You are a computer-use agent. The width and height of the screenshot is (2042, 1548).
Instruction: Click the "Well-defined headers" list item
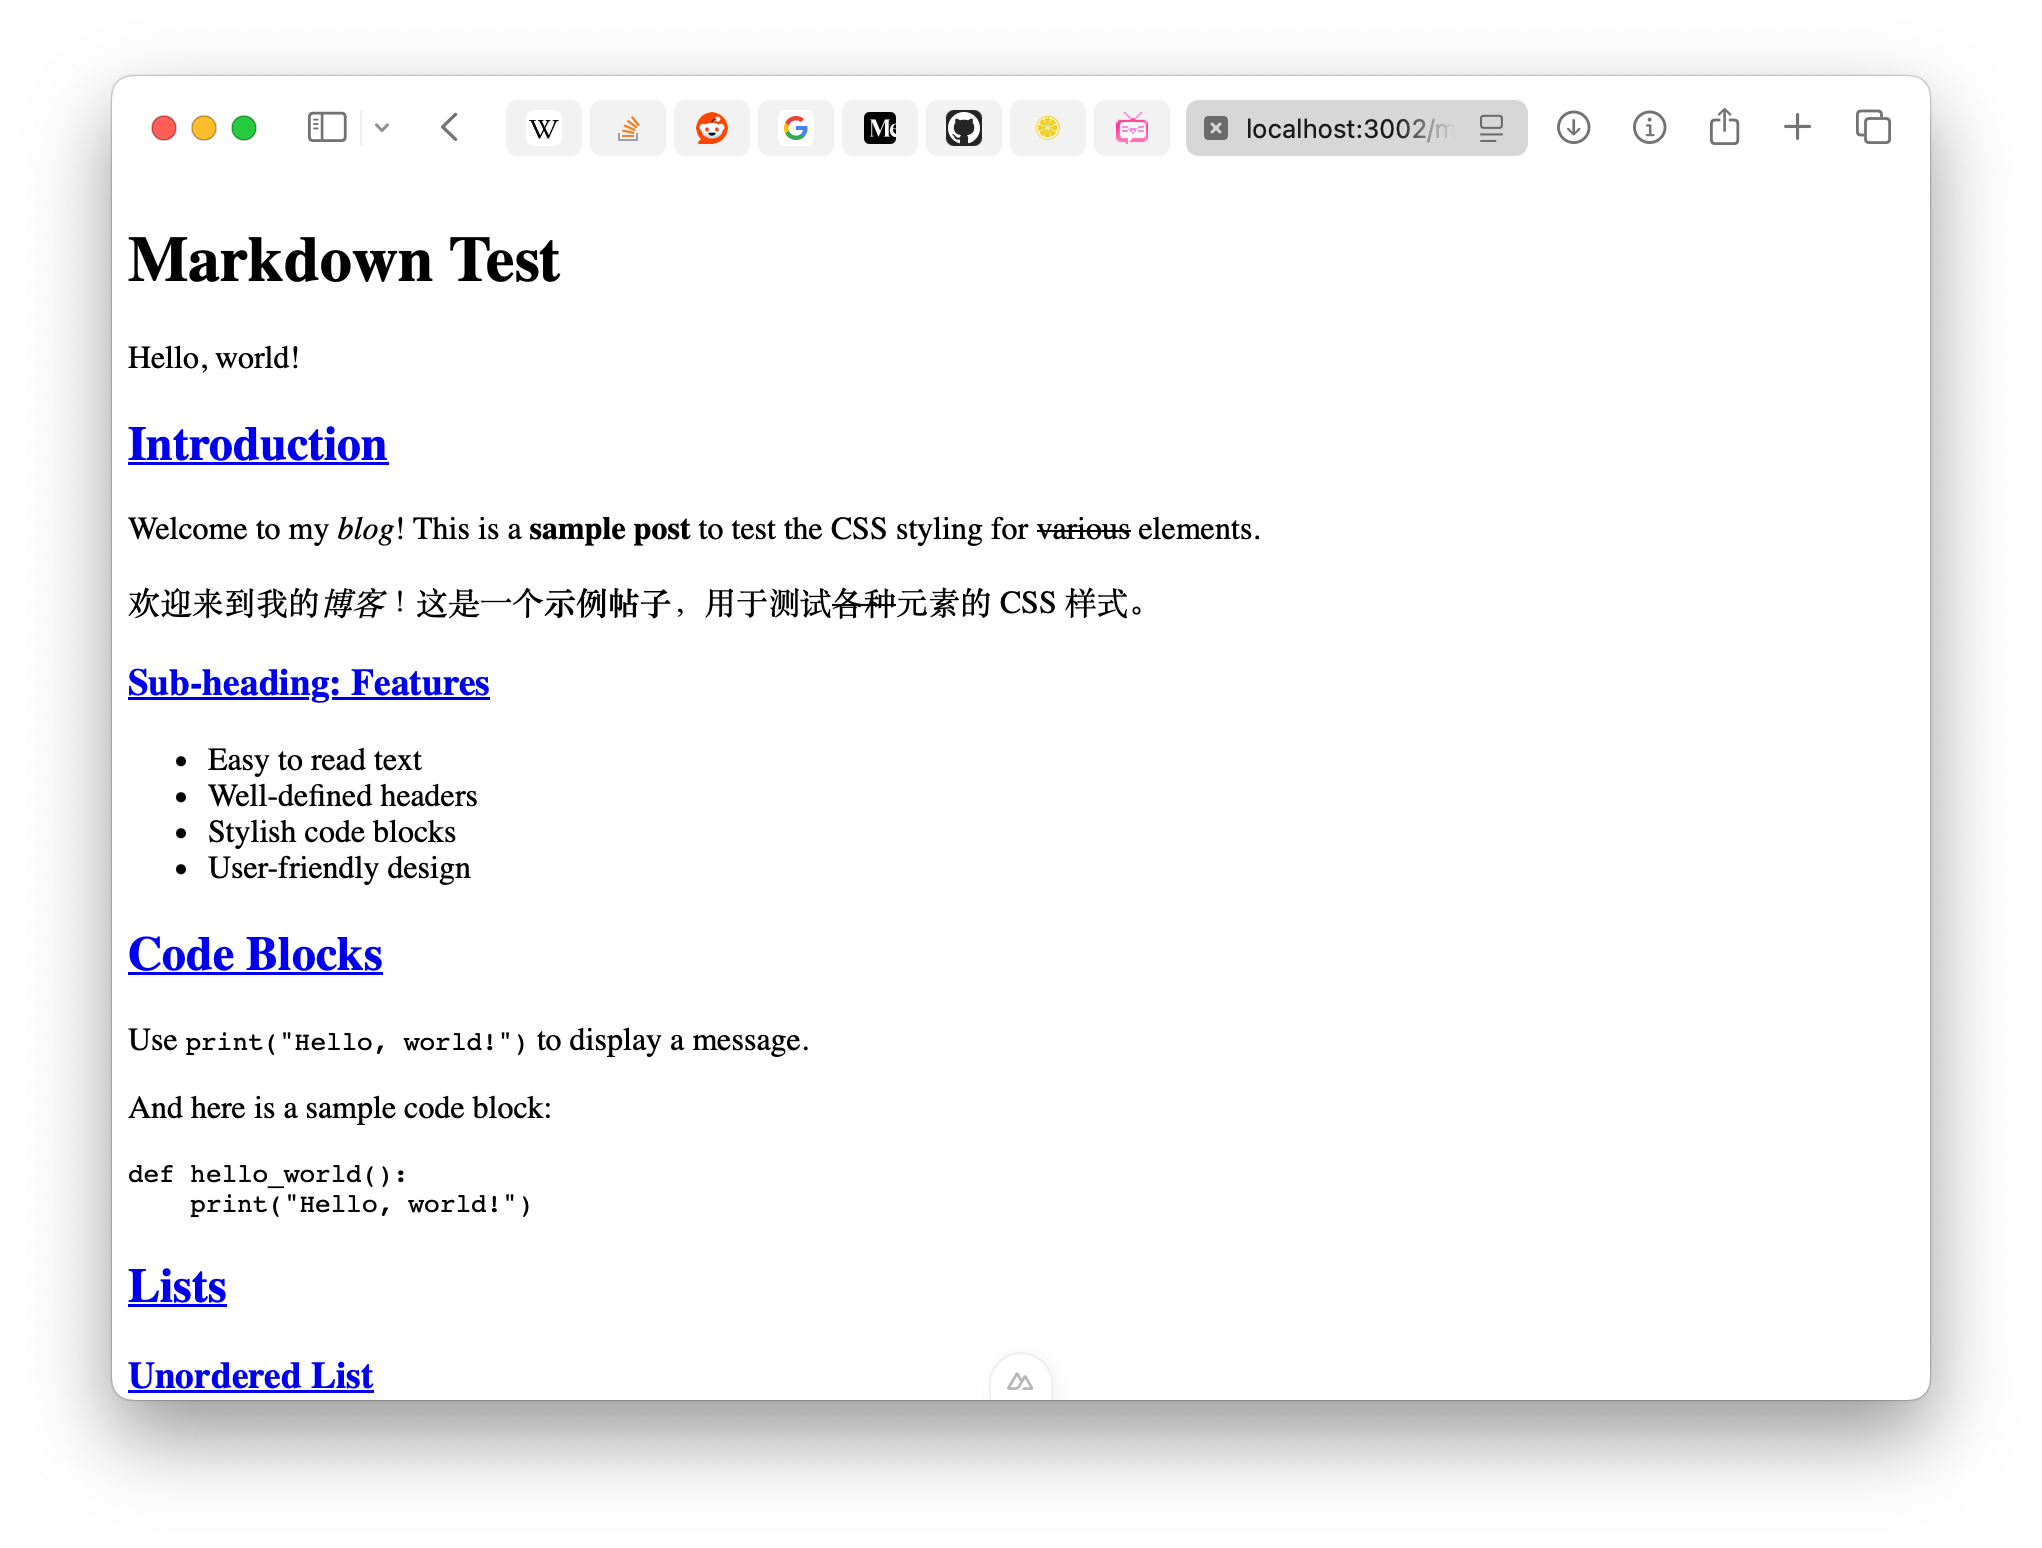343,796
